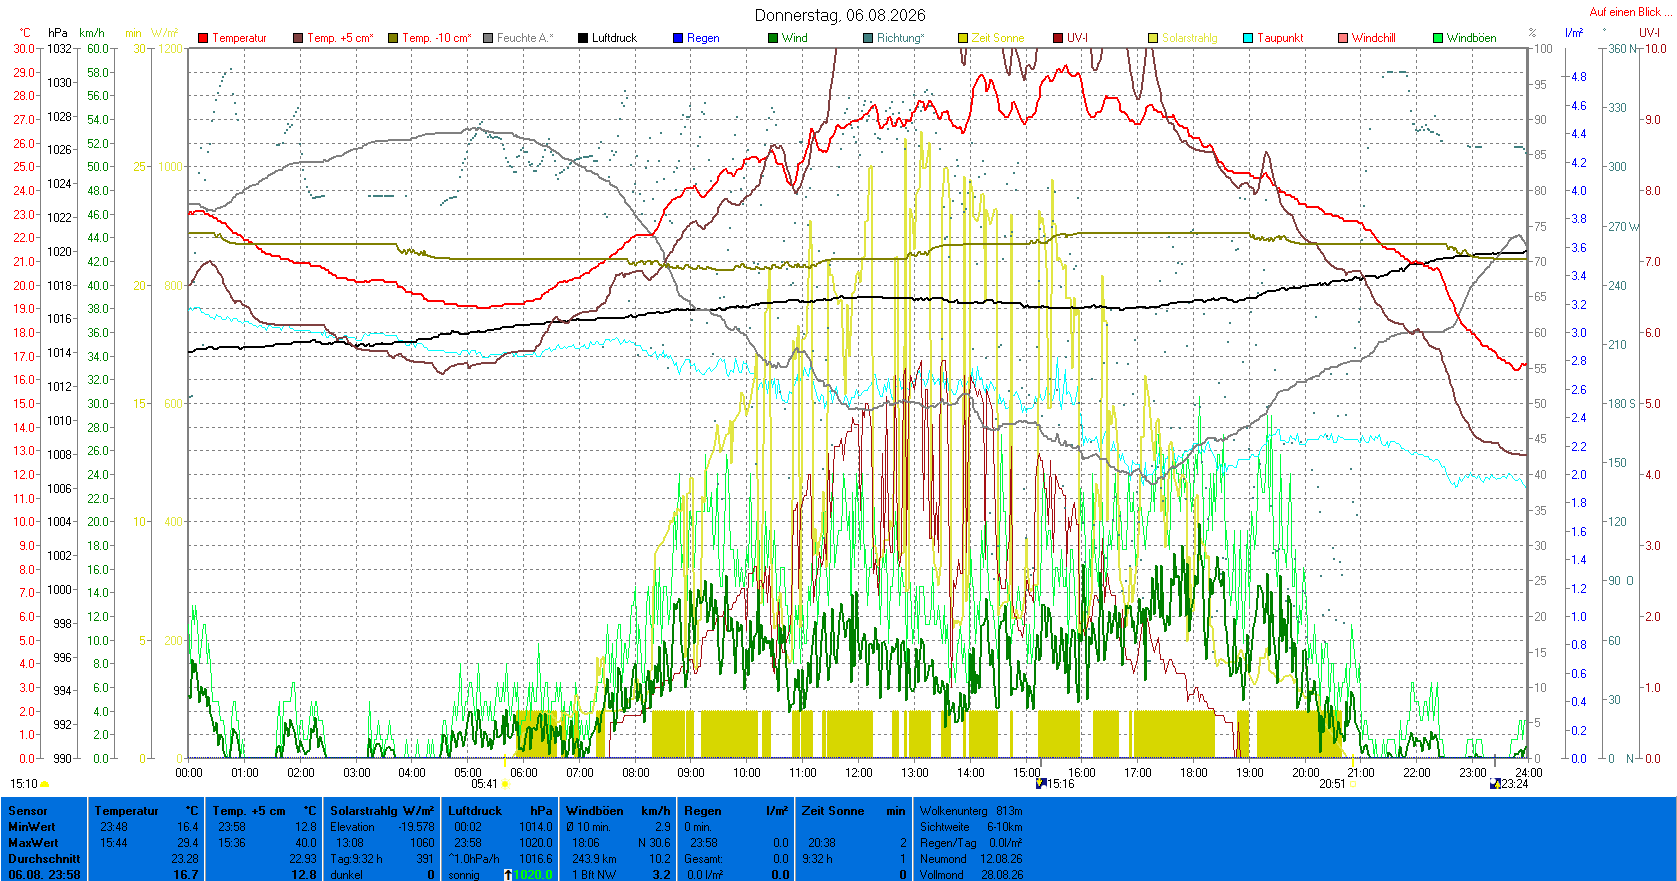Click the Elevation value -19.578

click(417, 827)
